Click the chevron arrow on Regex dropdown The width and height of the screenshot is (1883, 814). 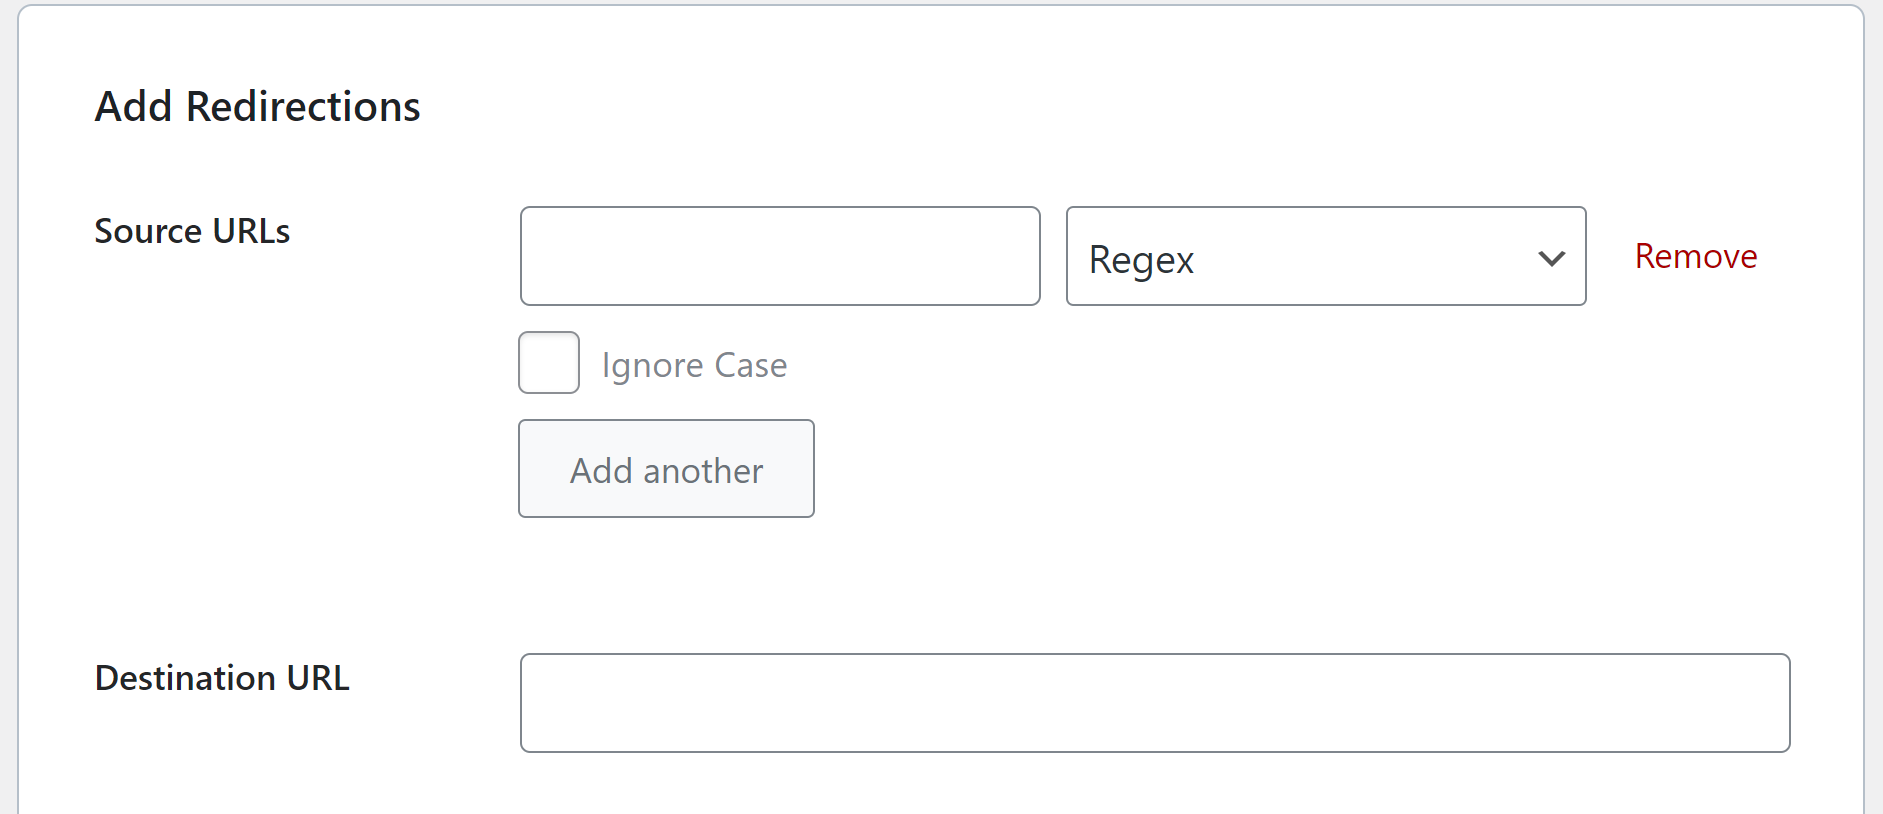click(x=1551, y=259)
